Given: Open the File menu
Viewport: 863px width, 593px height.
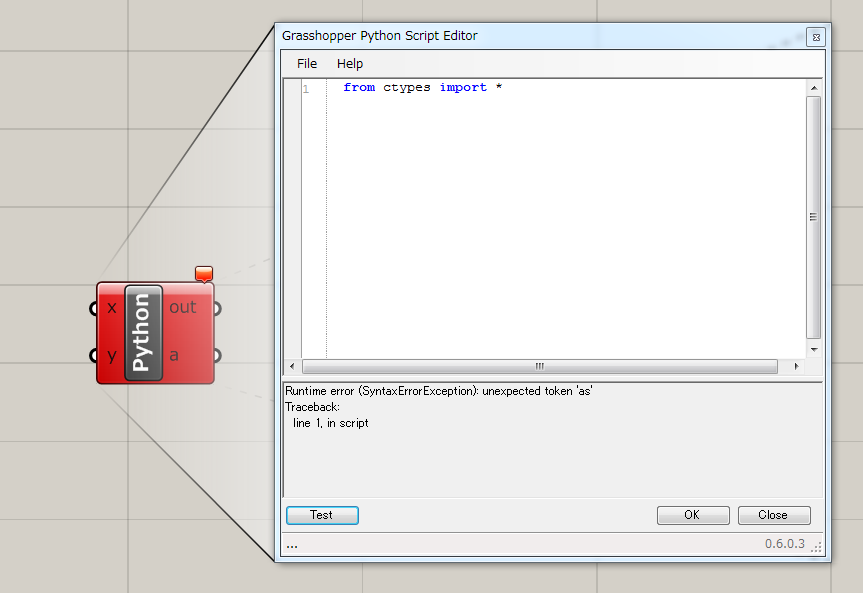Looking at the screenshot, I should tap(307, 64).
